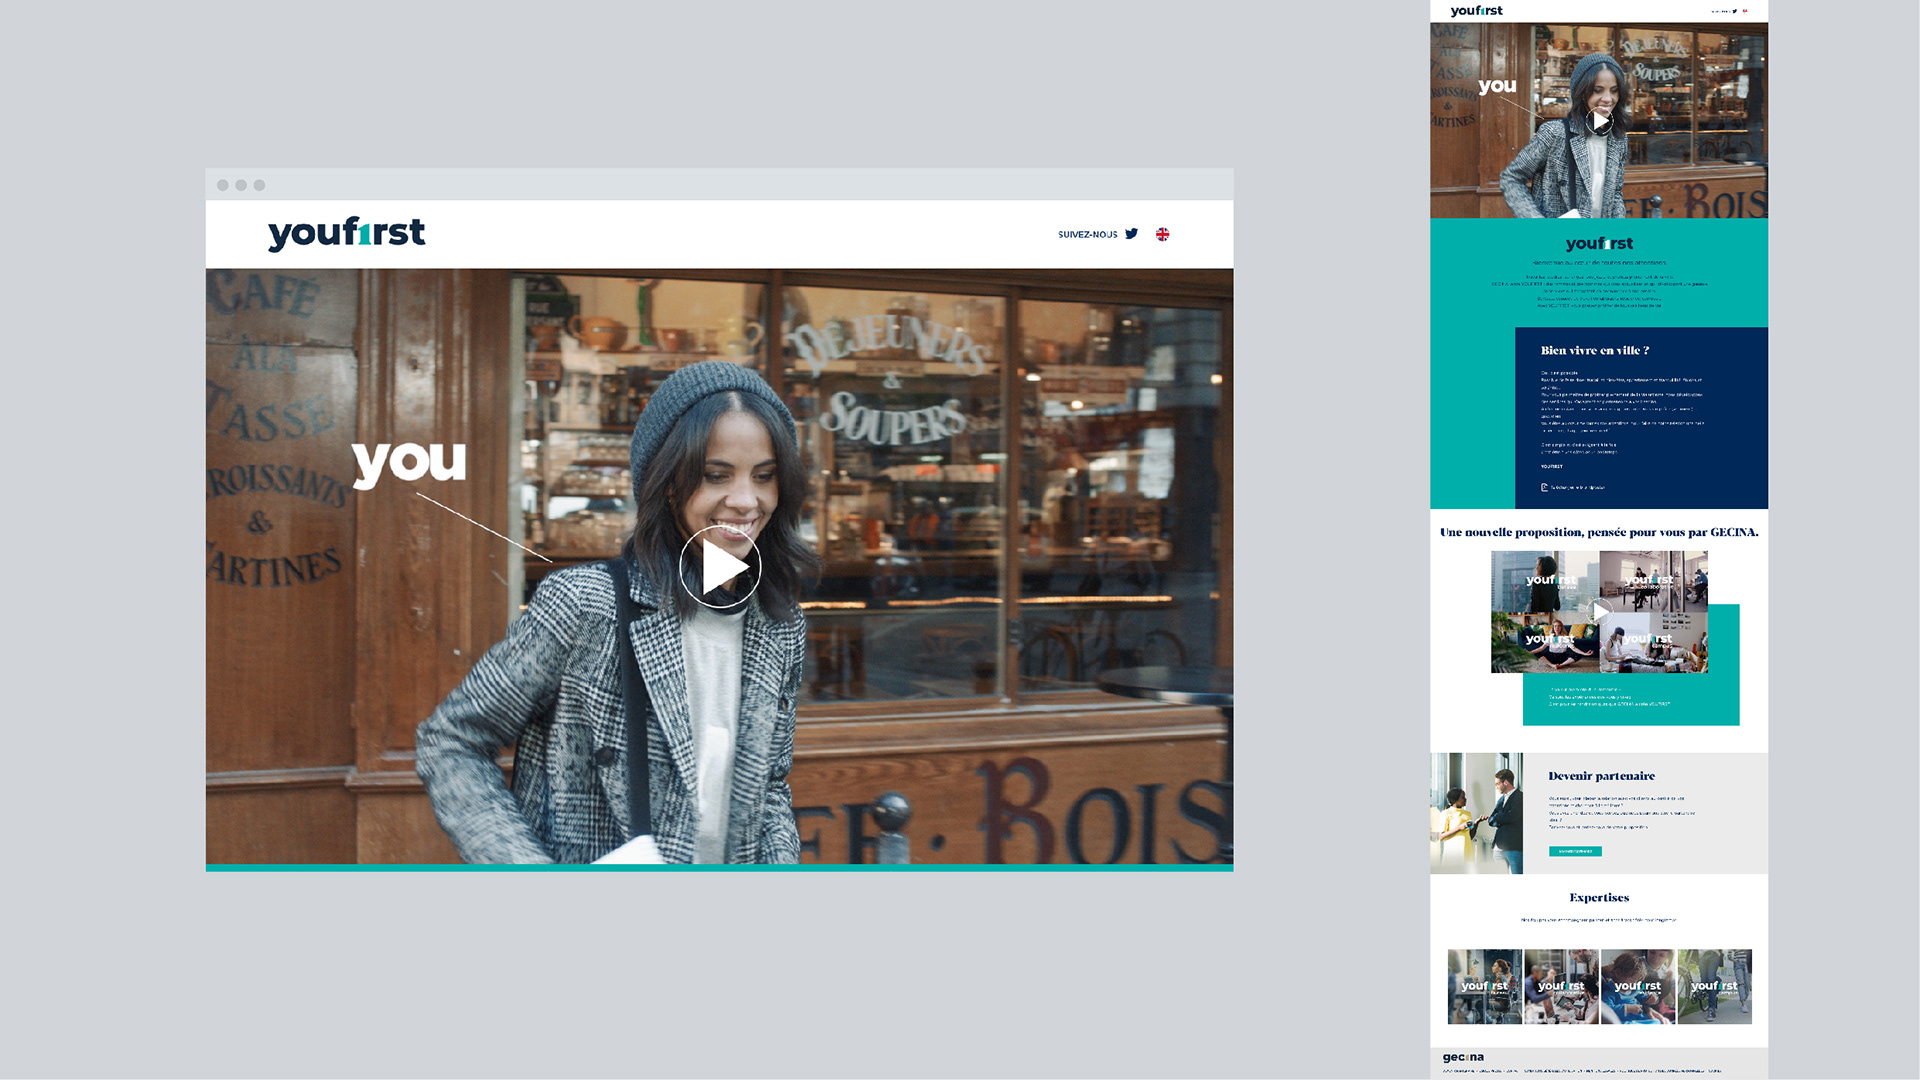Click the download document link in navy panel

click(x=1574, y=487)
